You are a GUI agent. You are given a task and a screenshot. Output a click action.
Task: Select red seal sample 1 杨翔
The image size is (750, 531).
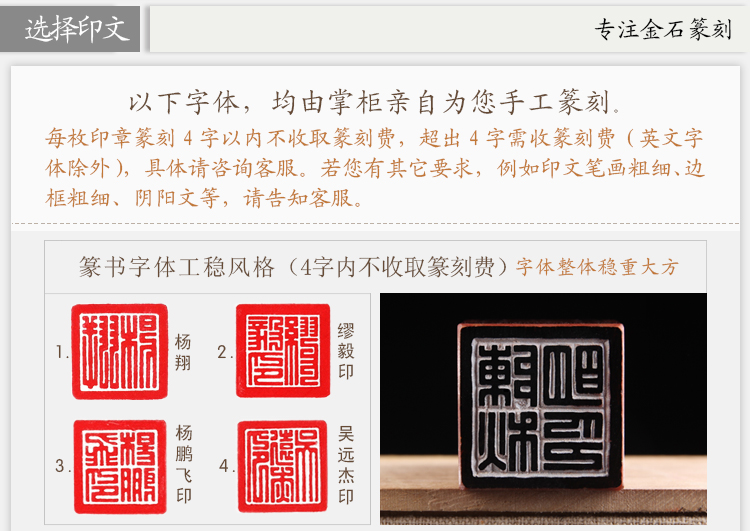tap(120, 352)
